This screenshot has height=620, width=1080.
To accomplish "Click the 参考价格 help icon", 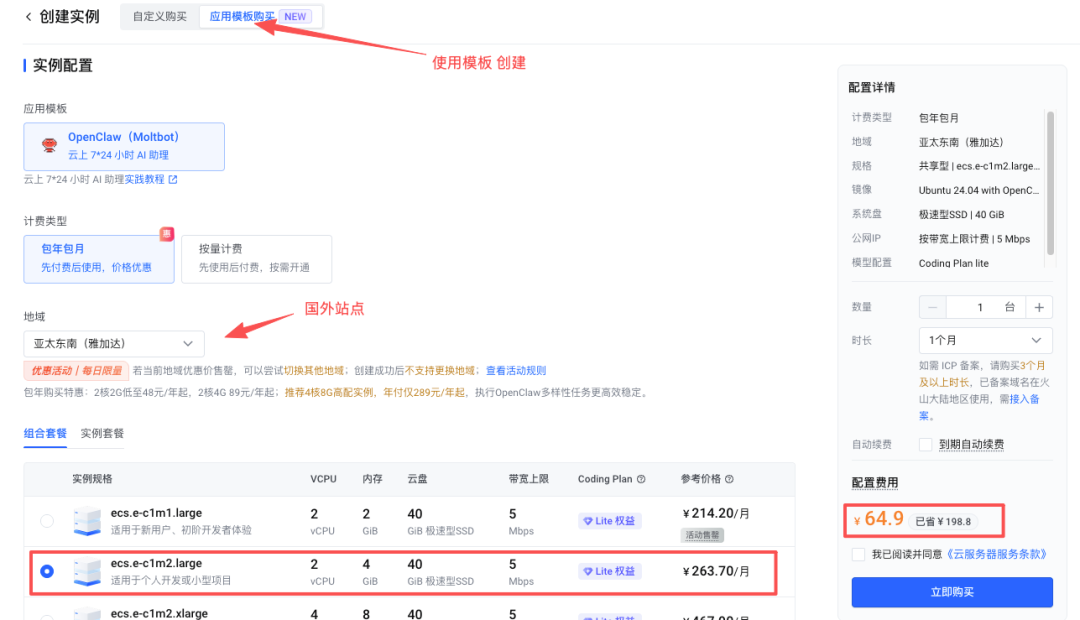I will [x=729, y=479].
